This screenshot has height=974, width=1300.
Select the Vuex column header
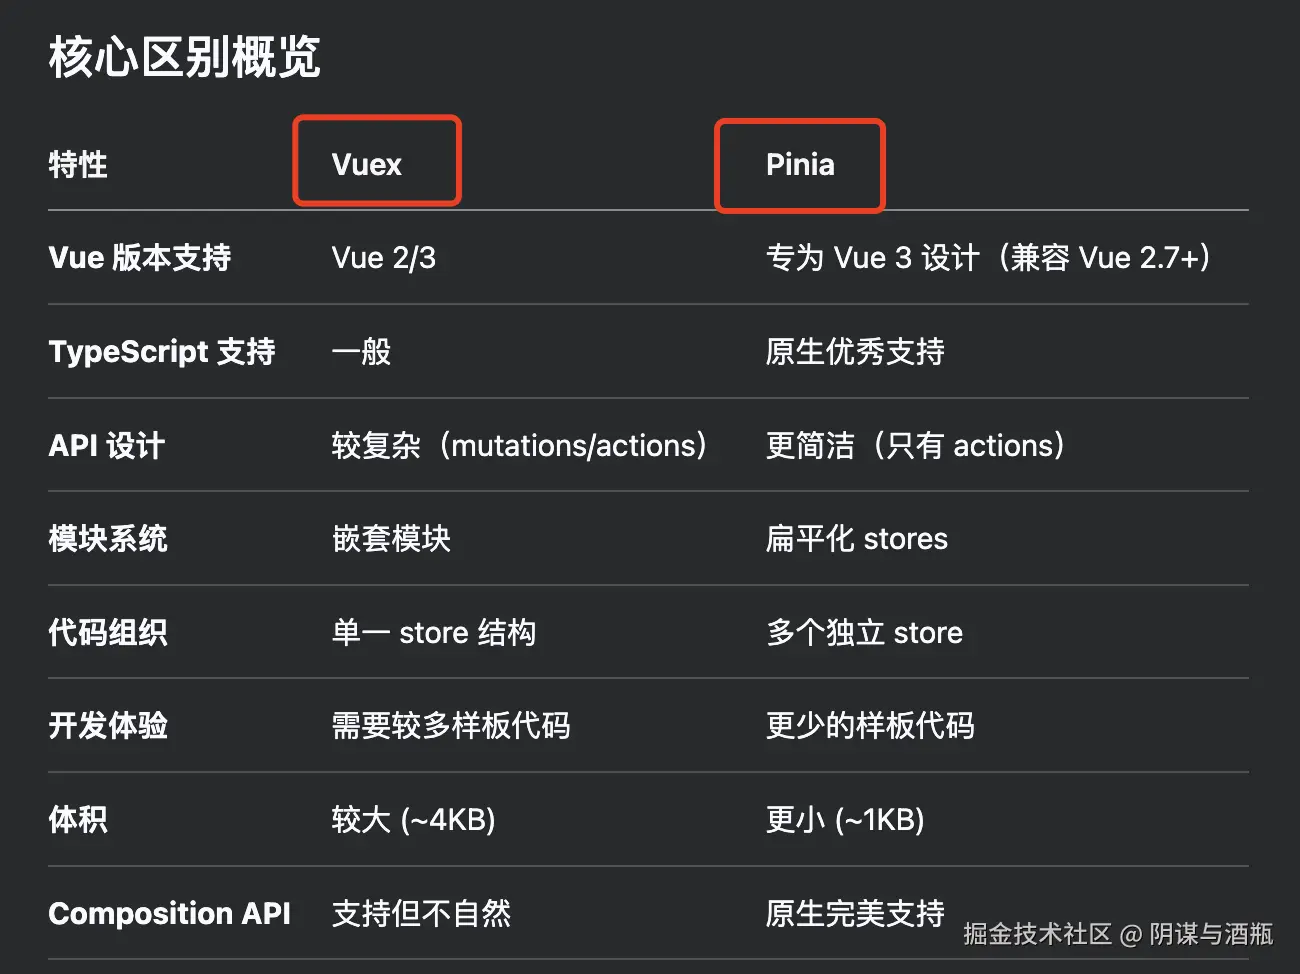(x=367, y=164)
